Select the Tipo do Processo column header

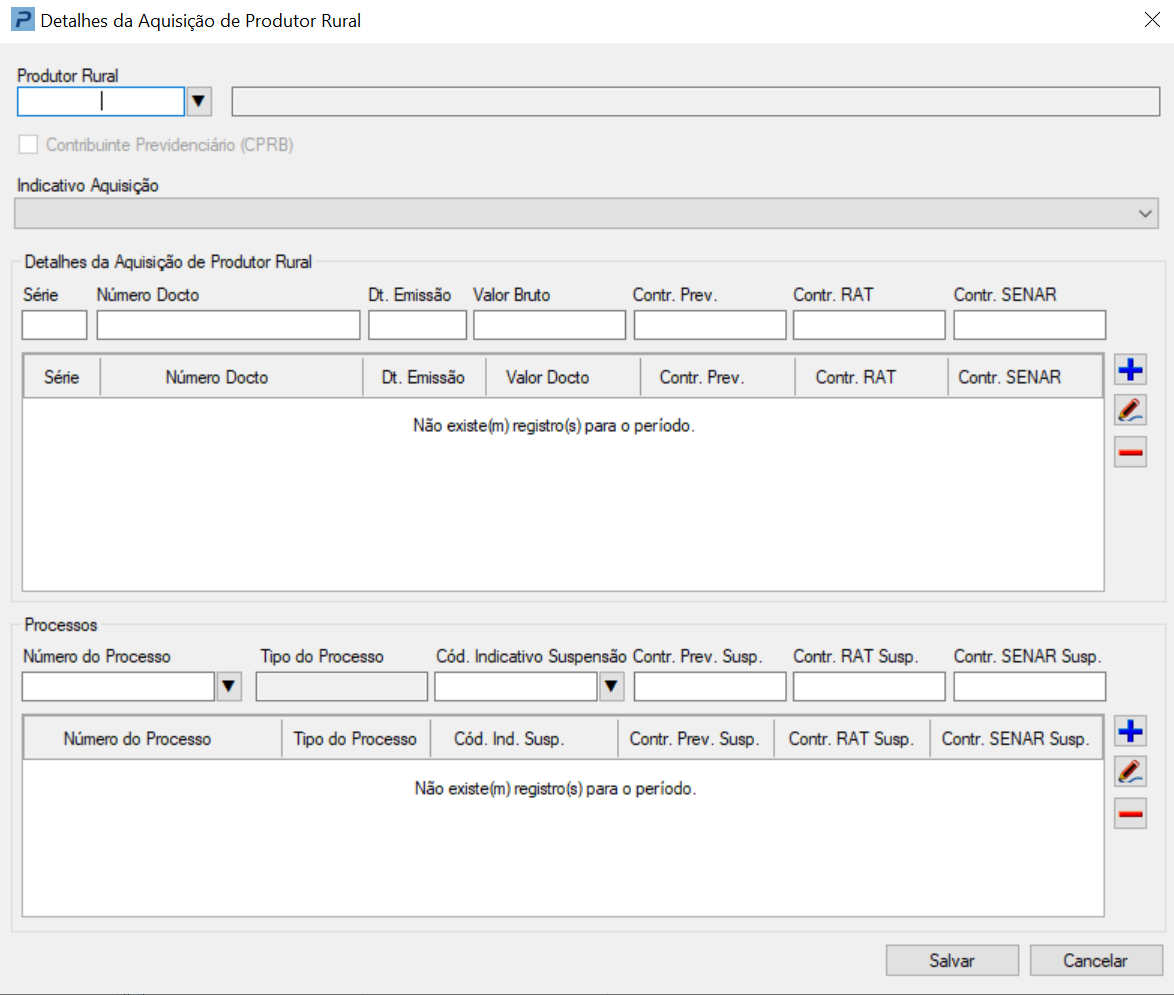click(355, 739)
